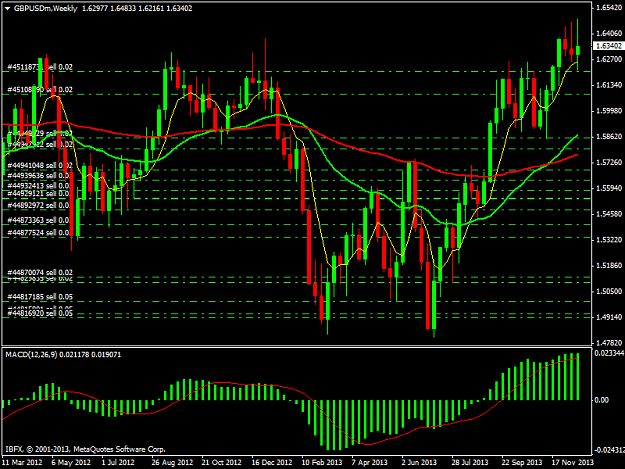
Task: Click the 7 Apr 2013 date label
Action: 369,463
